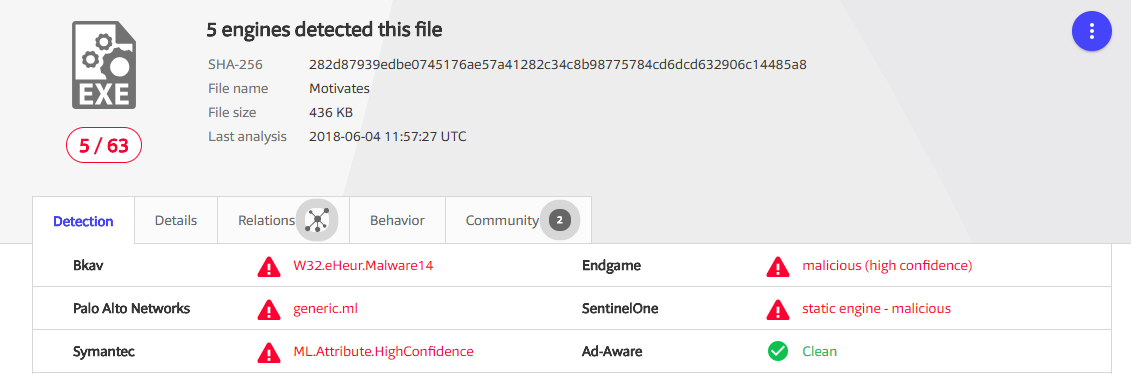Click the Ad-Aware green checkmark icon
This screenshot has width=1131, height=374.
coord(778,352)
